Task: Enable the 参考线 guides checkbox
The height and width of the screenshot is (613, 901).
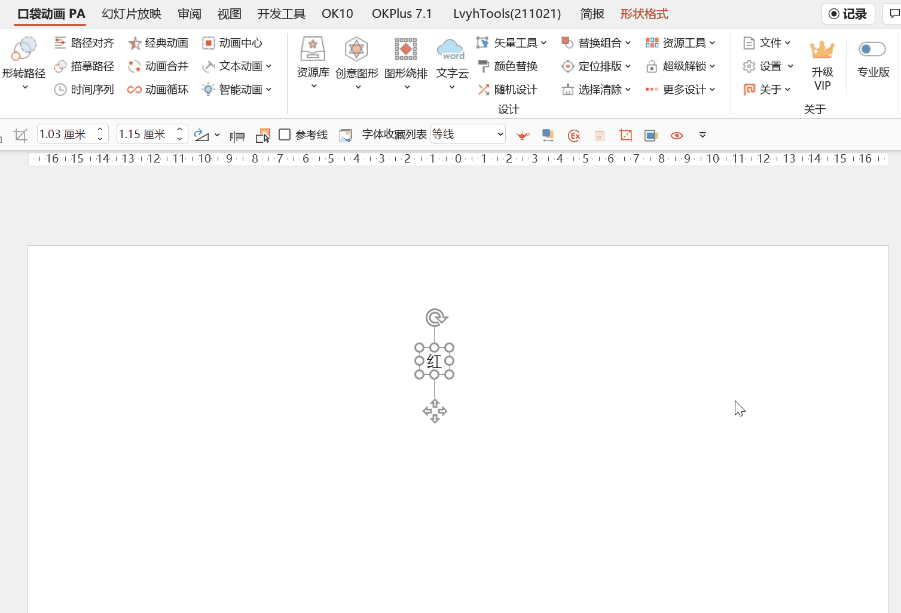Action: [284, 134]
